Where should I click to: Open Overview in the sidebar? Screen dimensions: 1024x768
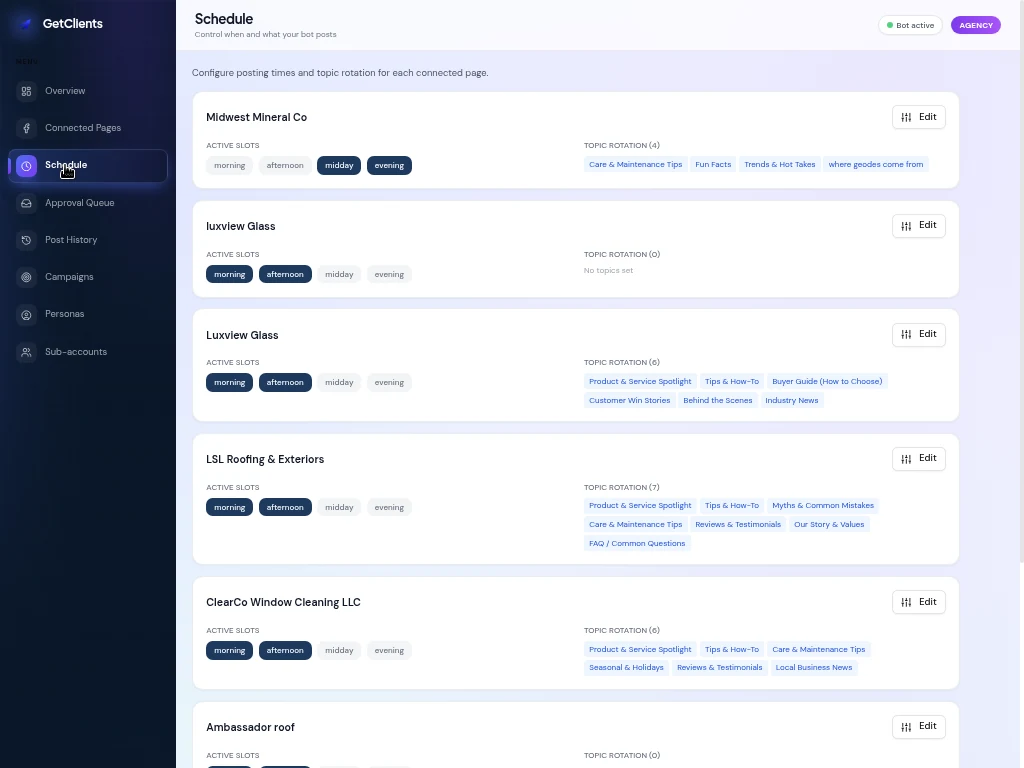point(88,91)
